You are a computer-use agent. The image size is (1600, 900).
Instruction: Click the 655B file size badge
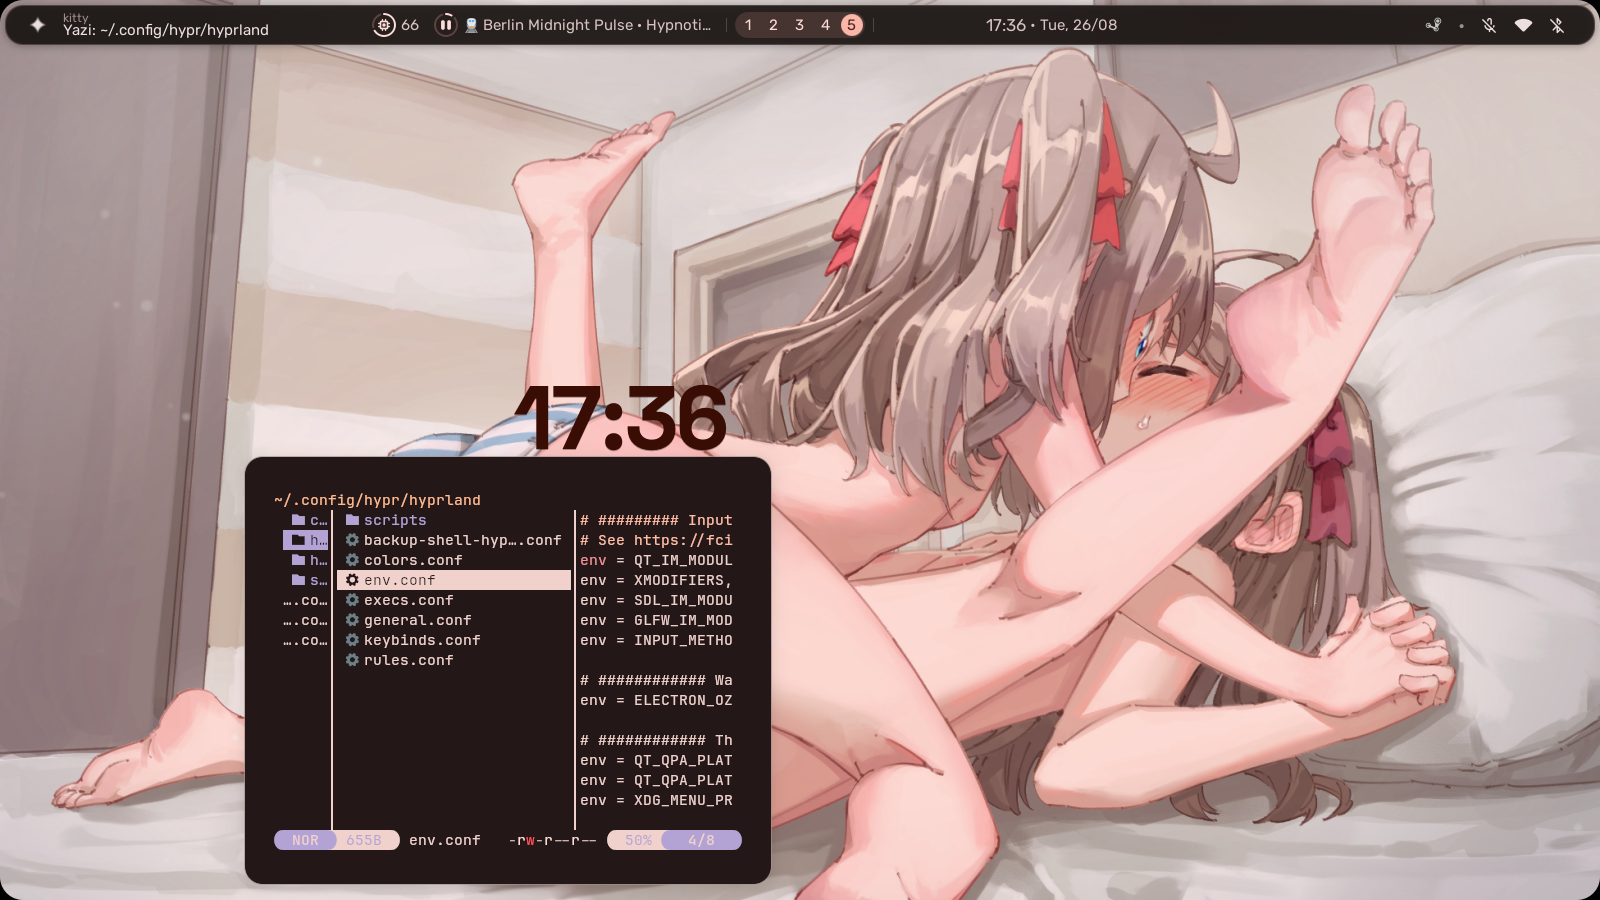click(x=366, y=840)
